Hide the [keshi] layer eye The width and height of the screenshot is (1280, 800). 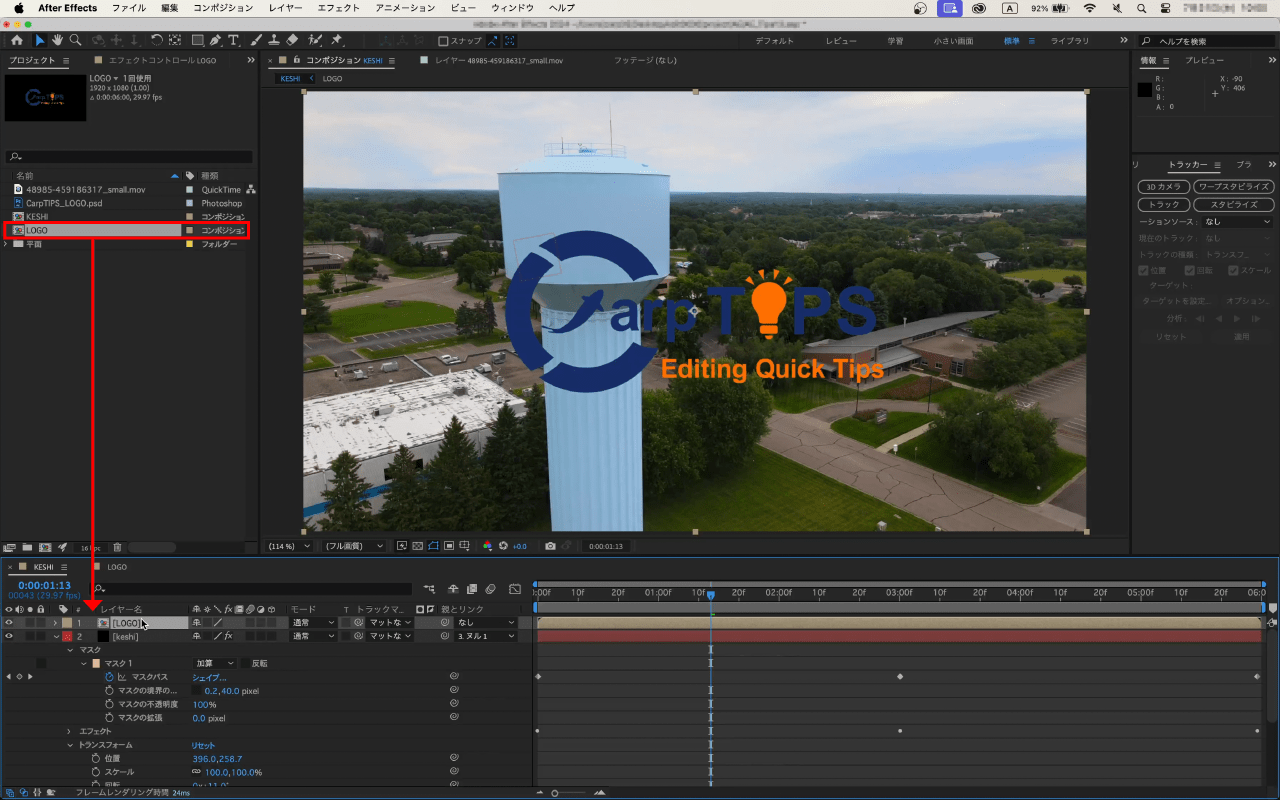[x=9, y=636]
